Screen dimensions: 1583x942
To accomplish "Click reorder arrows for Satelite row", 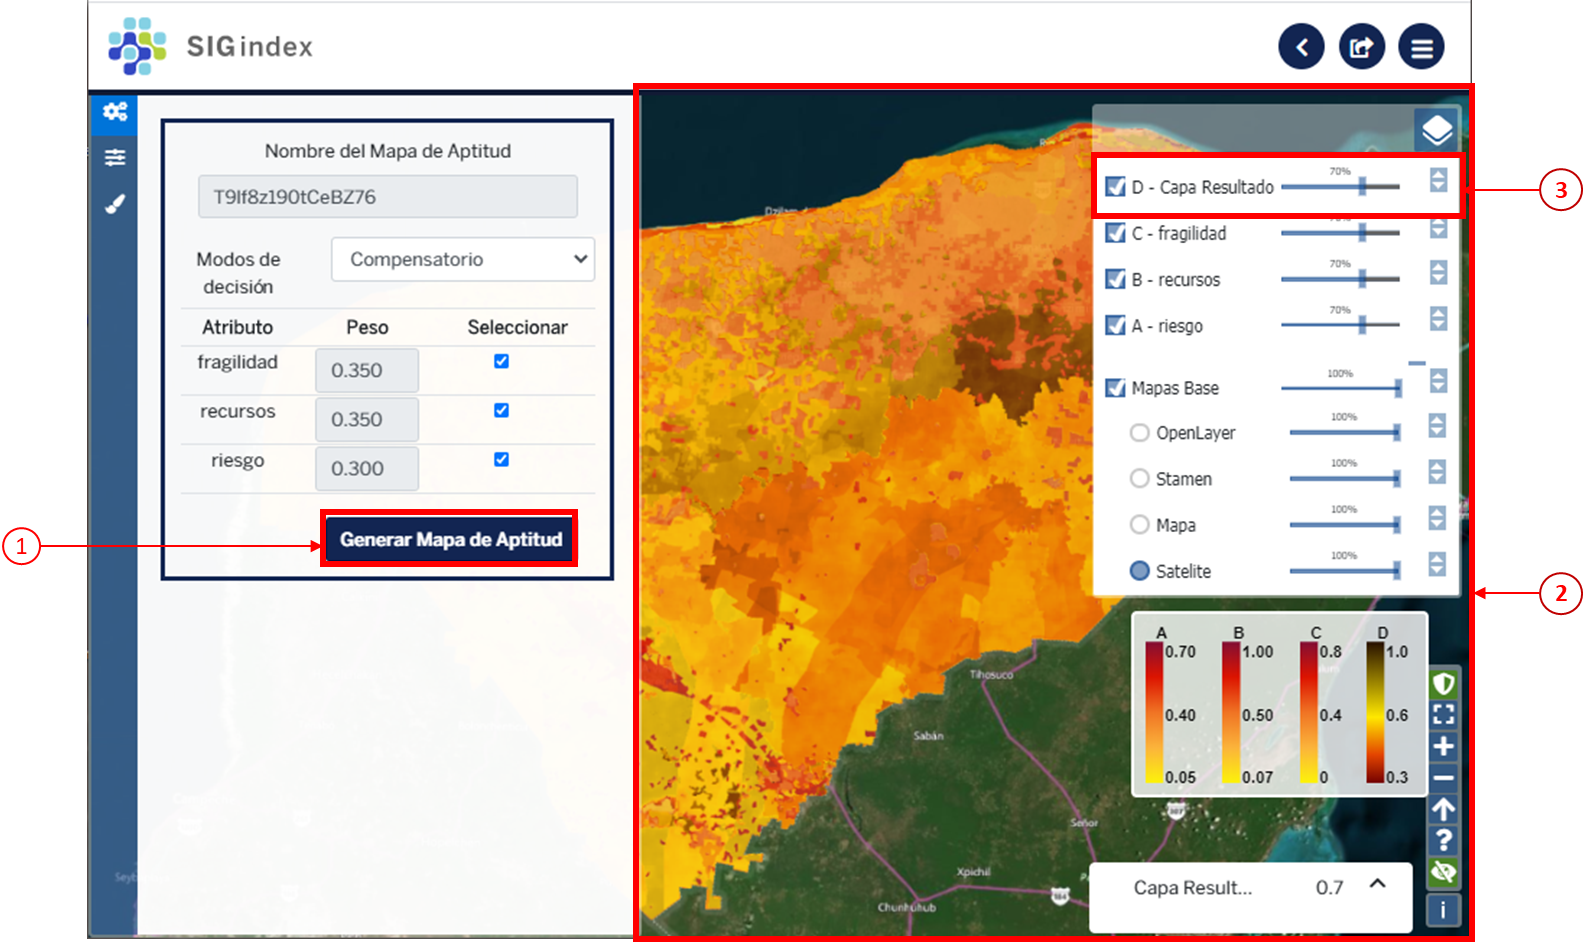I will (x=1437, y=564).
